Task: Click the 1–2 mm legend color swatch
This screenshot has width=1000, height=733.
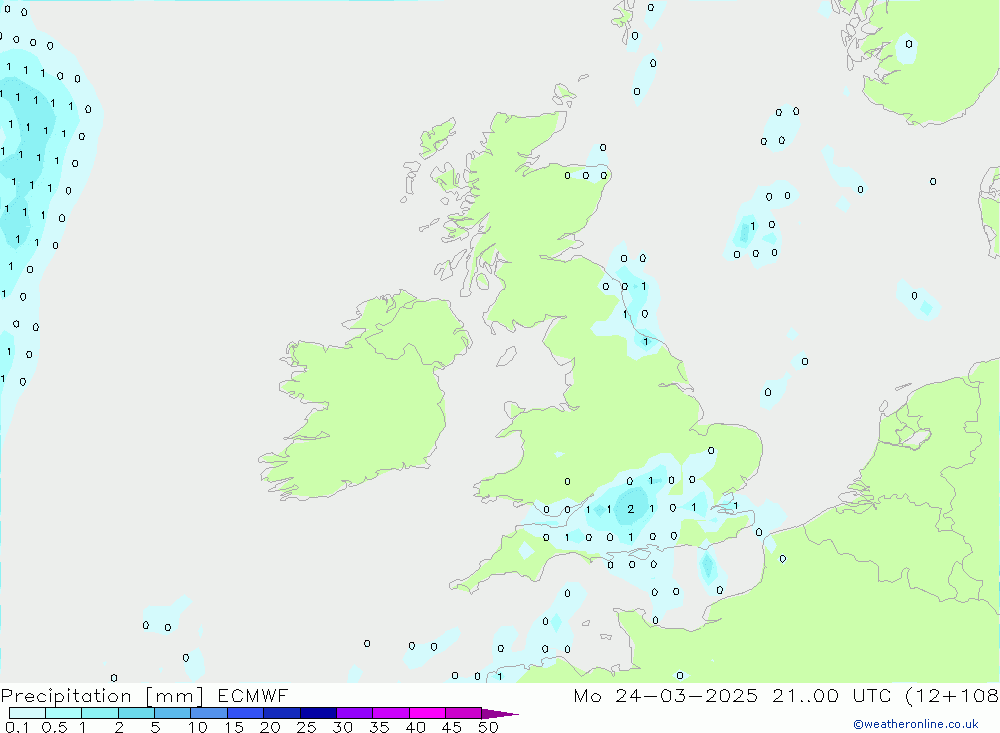Action: (100, 713)
